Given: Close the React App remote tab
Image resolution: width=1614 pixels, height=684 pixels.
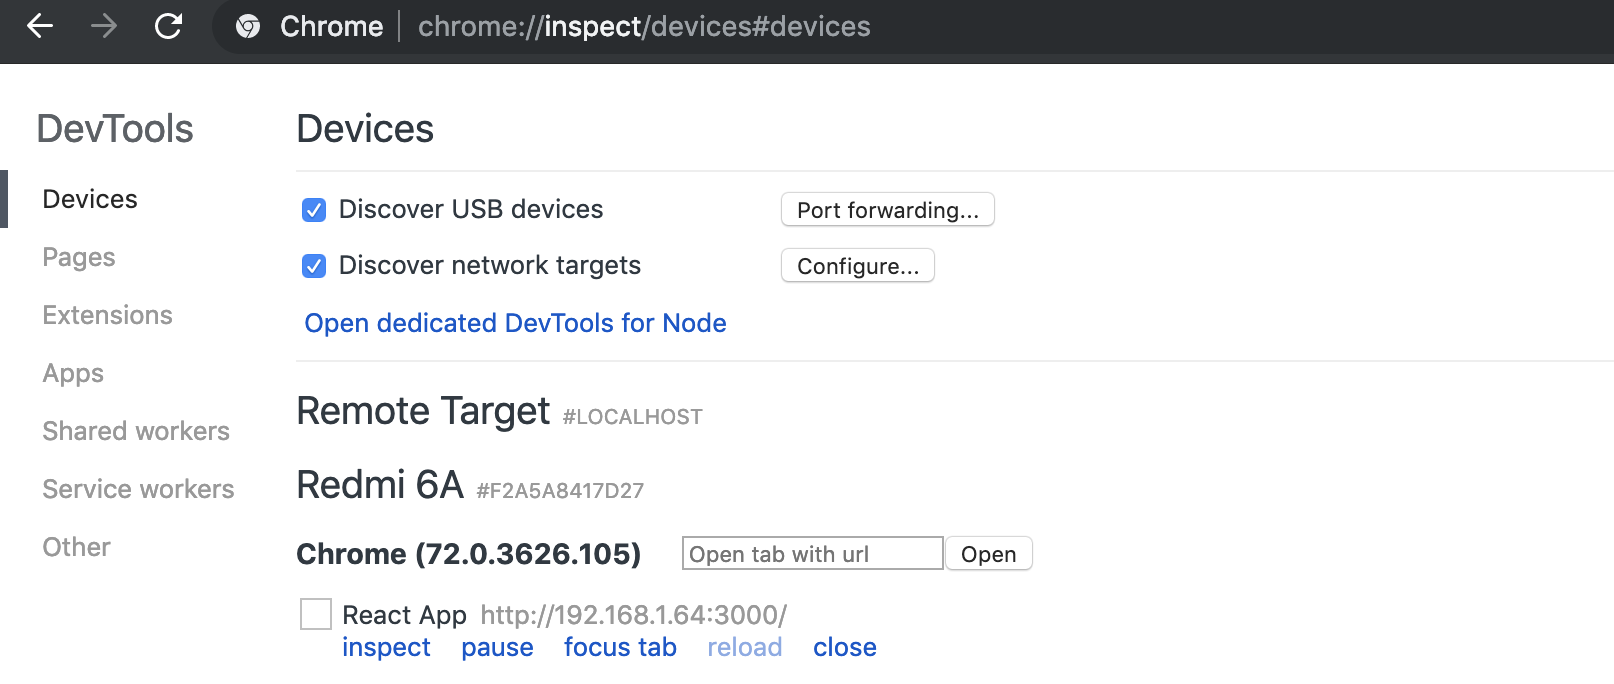Looking at the screenshot, I should (845, 647).
